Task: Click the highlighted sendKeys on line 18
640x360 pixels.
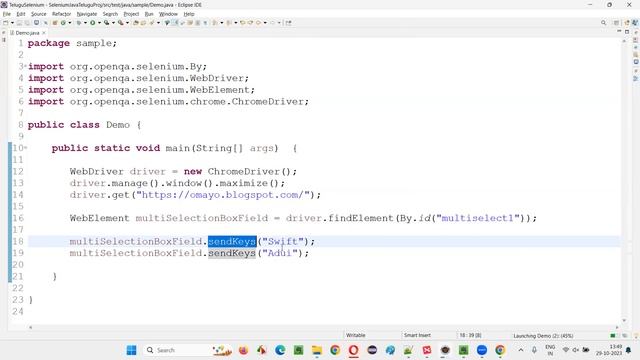Action: (x=232, y=241)
